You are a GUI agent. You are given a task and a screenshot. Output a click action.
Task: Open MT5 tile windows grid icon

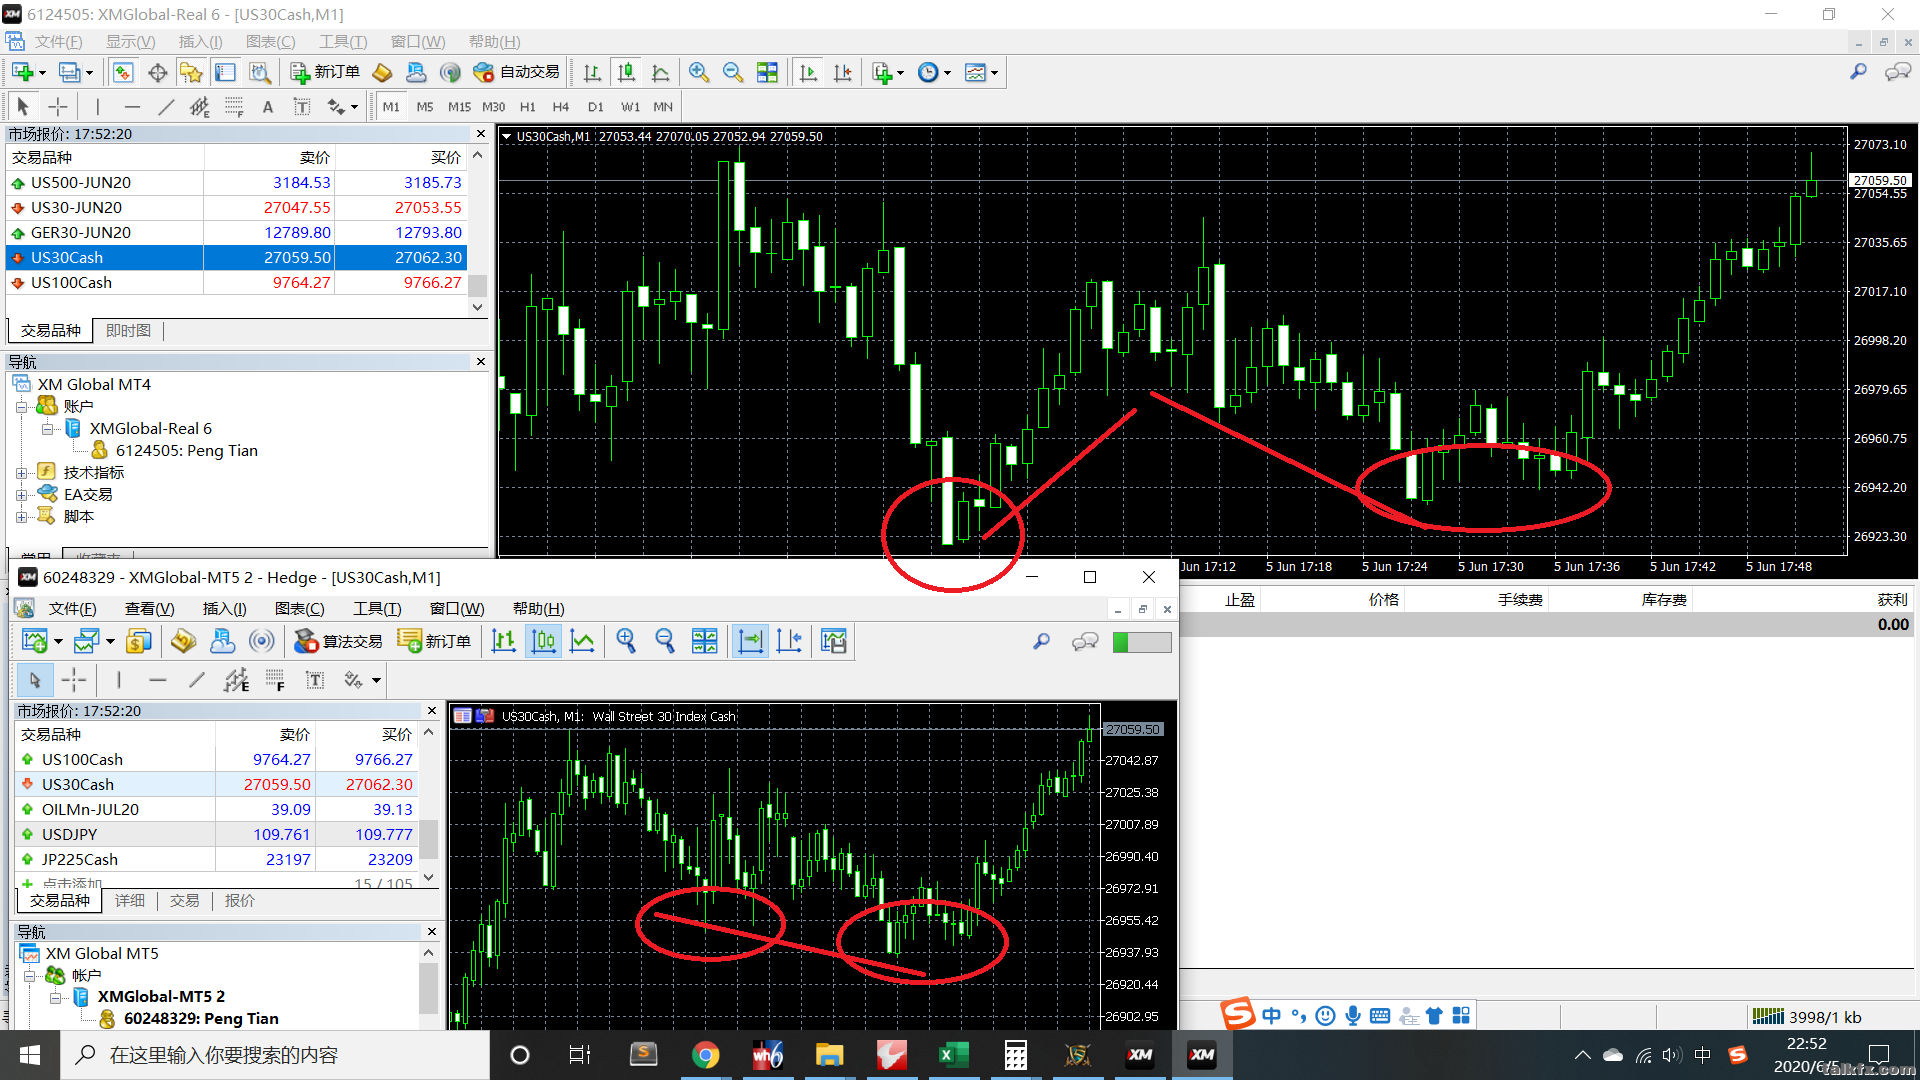(705, 642)
